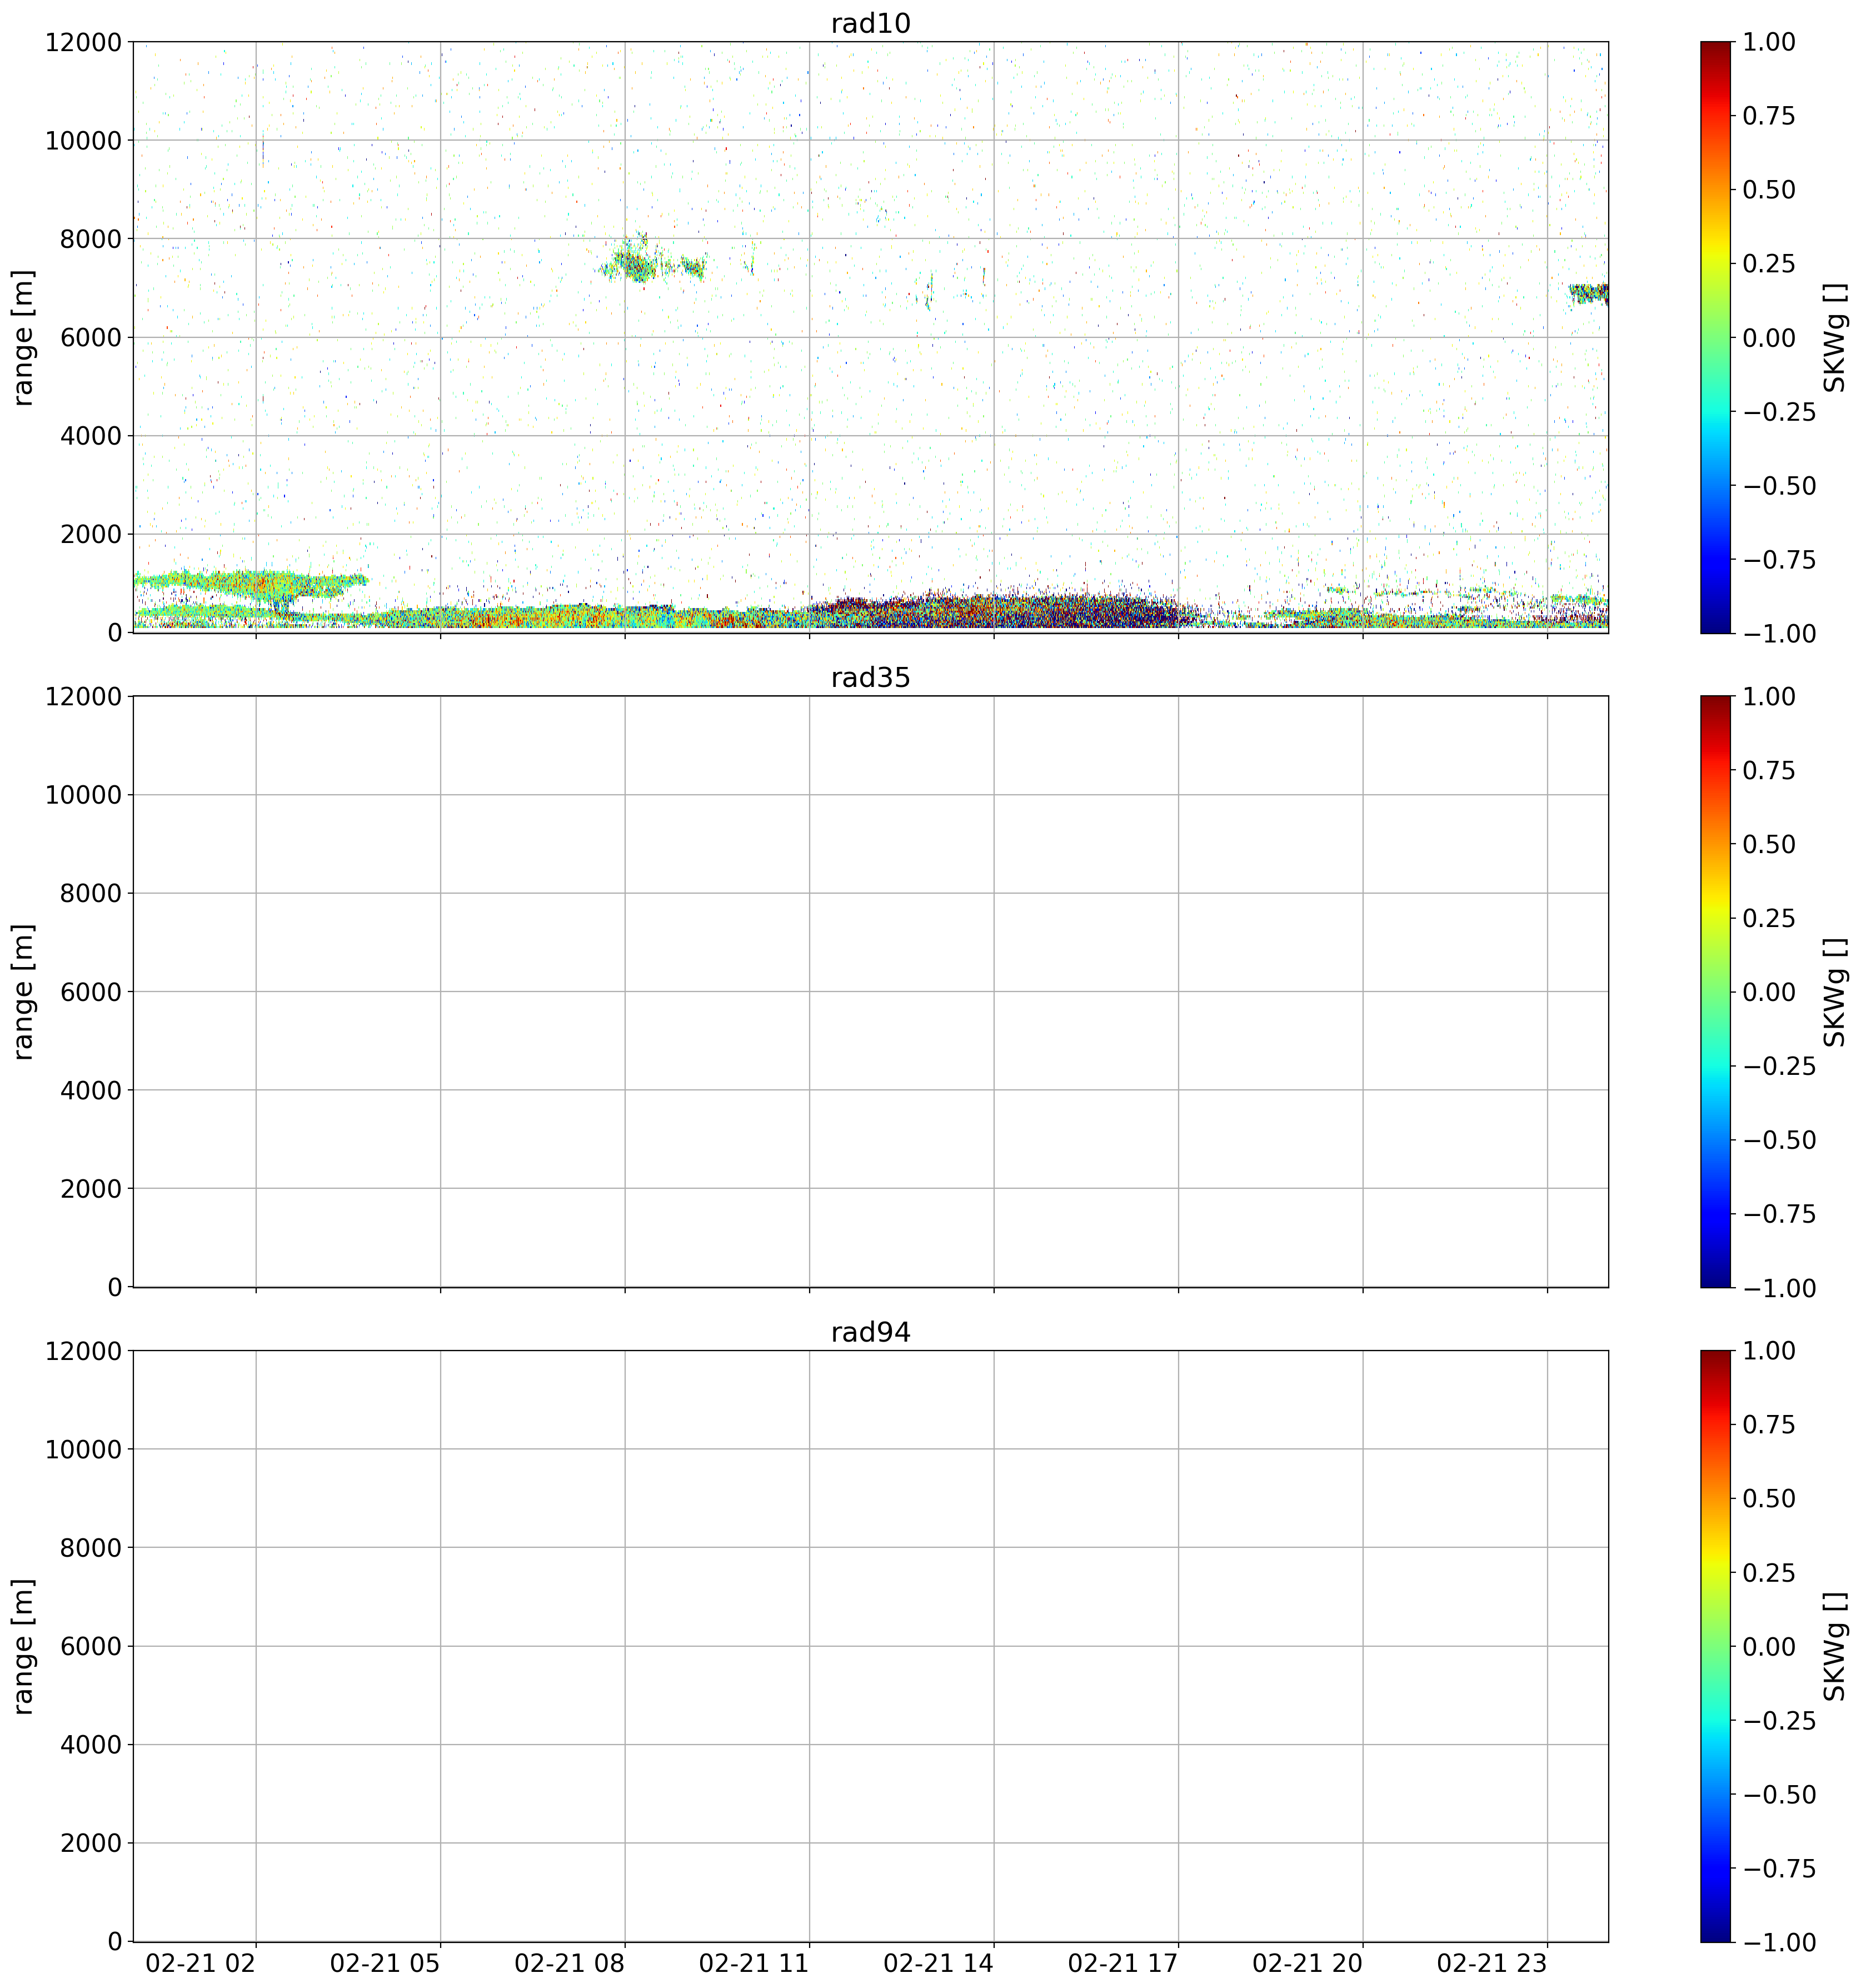Click the 12000 range tick of rad35

click(83, 697)
